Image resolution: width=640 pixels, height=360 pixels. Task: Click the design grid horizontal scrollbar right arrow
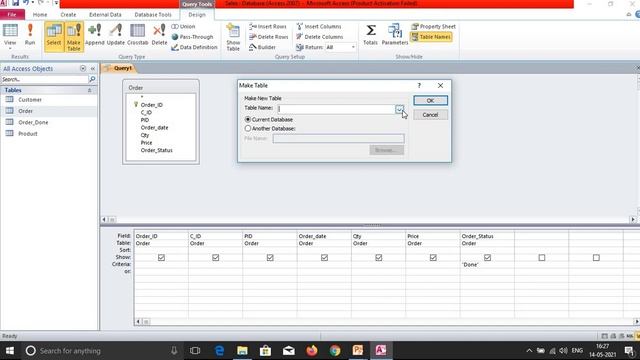636,322
